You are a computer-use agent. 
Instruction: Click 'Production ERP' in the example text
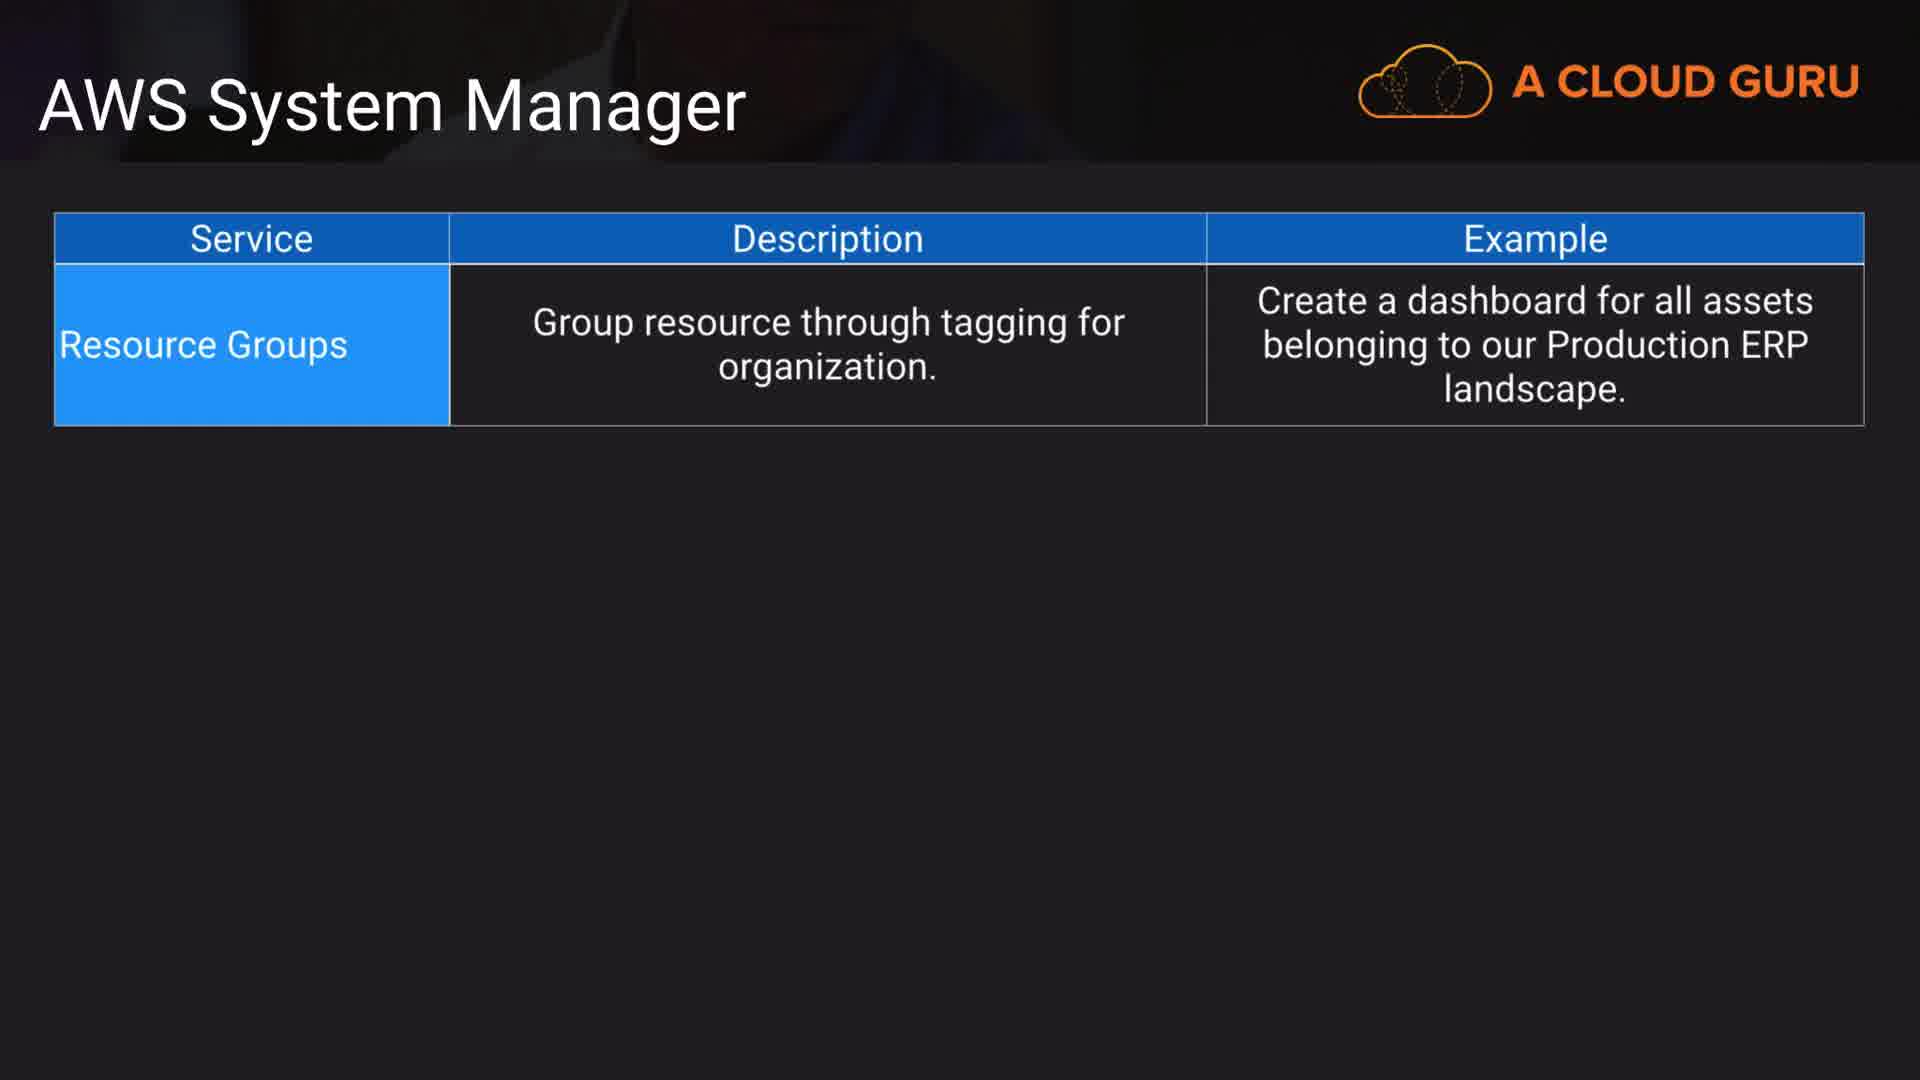point(1677,345)
